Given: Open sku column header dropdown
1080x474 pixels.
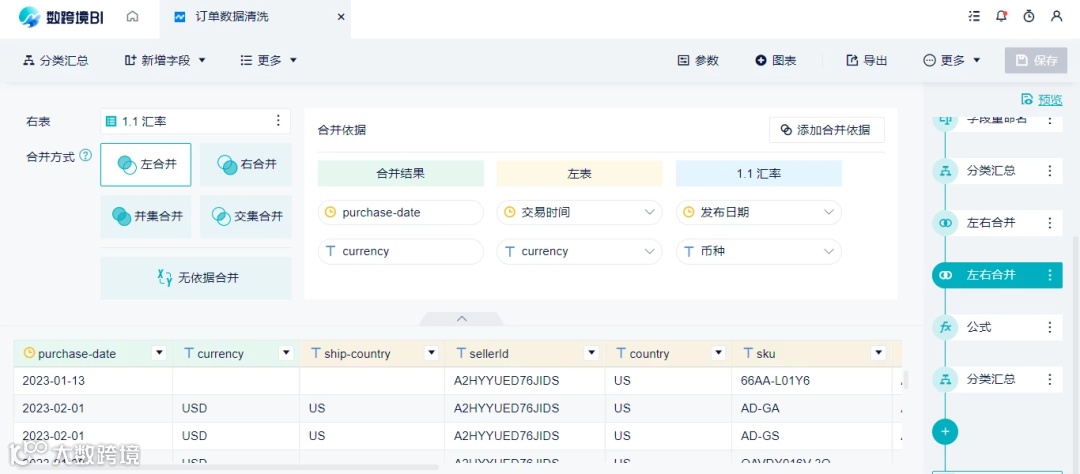Looking at the screenshot, I should point(878,353).
